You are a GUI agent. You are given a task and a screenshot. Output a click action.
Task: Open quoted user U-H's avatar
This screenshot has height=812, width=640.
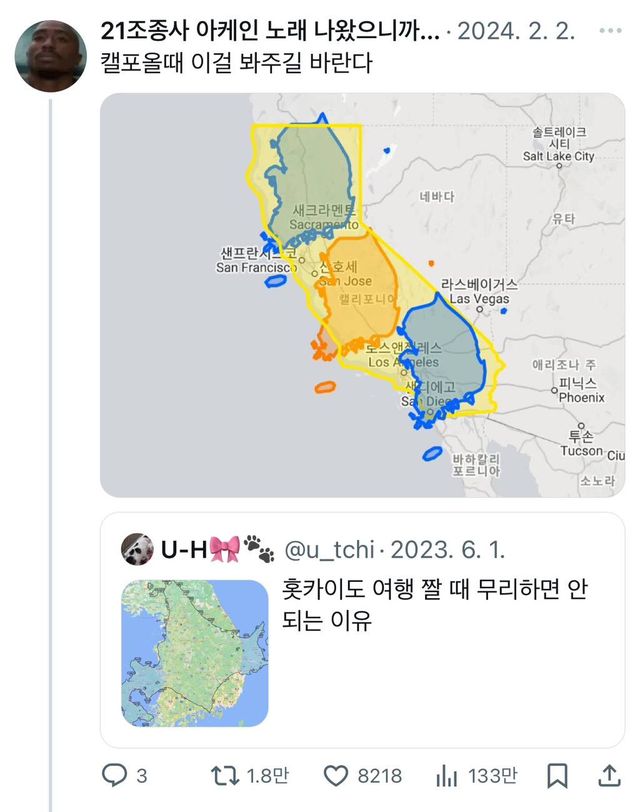(137, 548)
